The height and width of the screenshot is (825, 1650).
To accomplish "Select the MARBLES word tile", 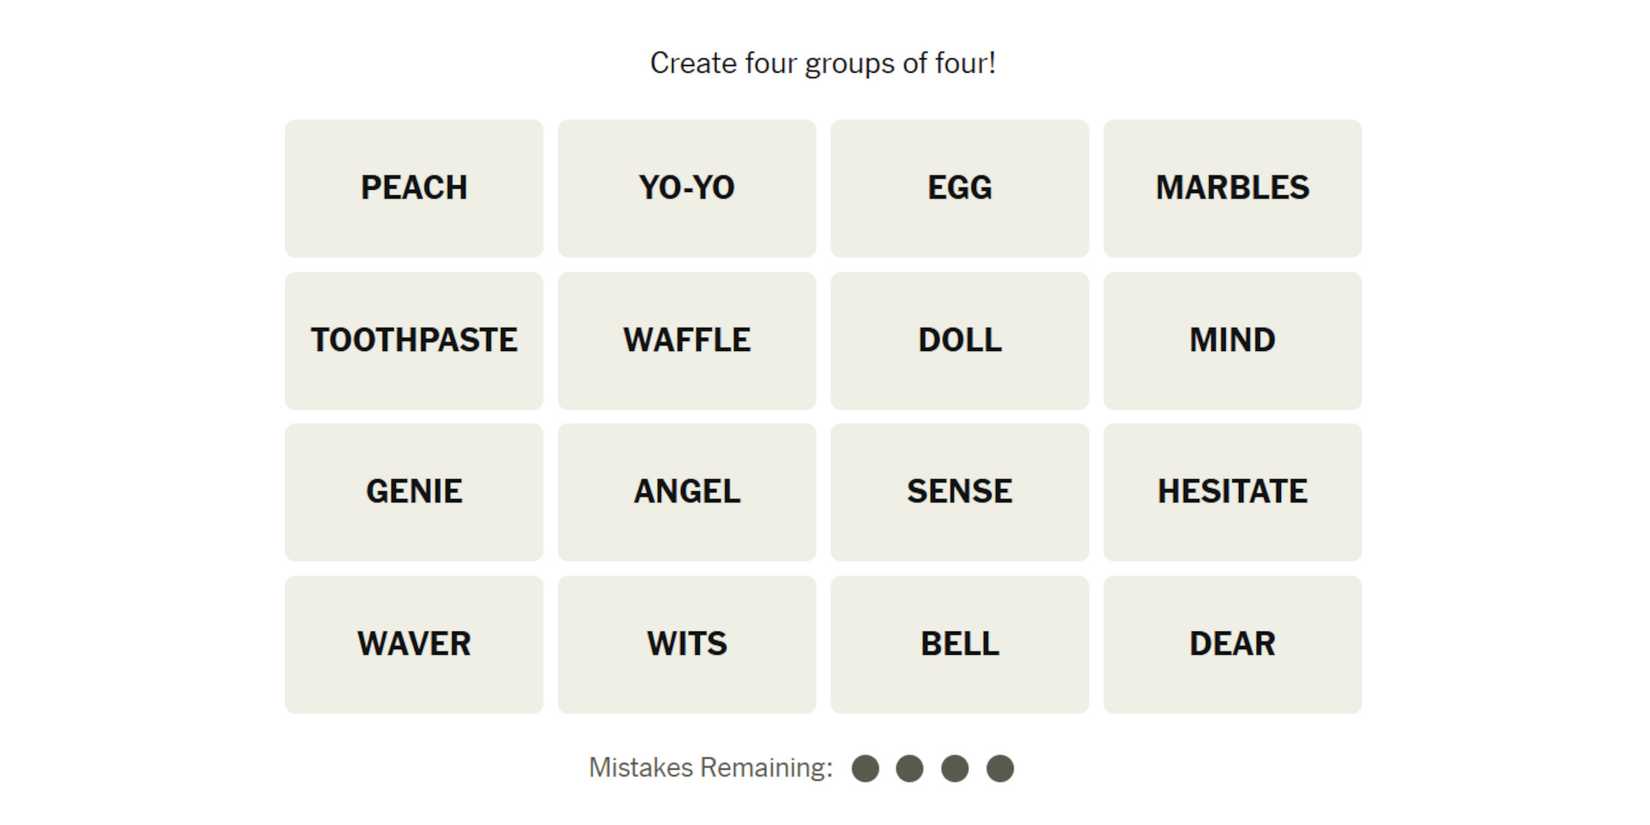I will click(1232, 188).
